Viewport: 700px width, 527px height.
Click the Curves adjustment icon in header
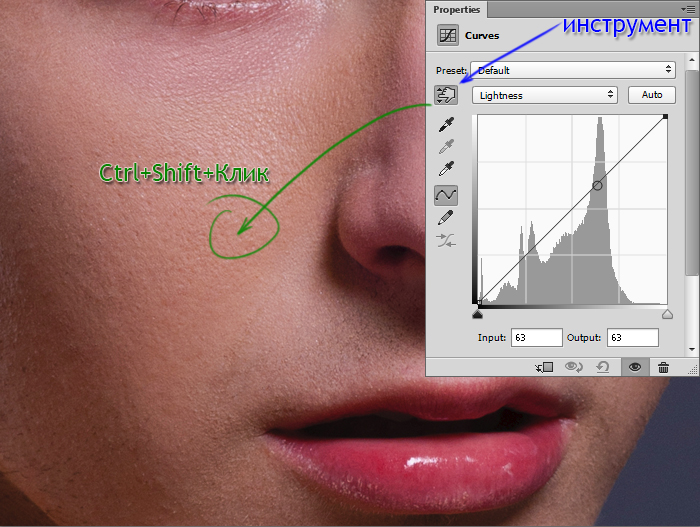click(x=448, y=35)
